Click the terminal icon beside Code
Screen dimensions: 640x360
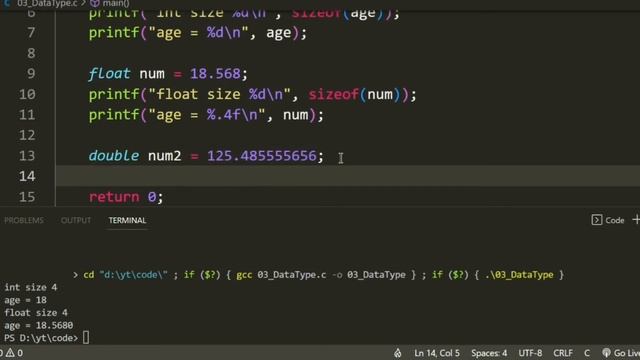click(x=596, y=220)
